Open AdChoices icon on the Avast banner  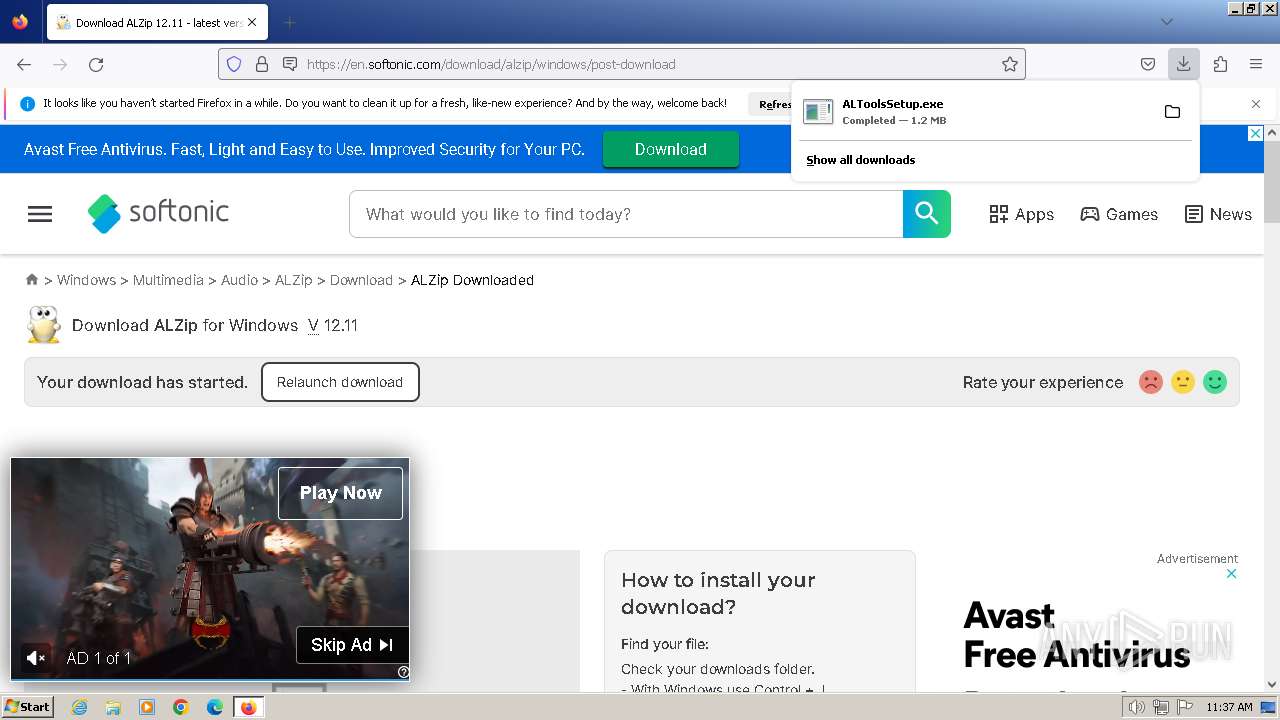point(1256,133)
